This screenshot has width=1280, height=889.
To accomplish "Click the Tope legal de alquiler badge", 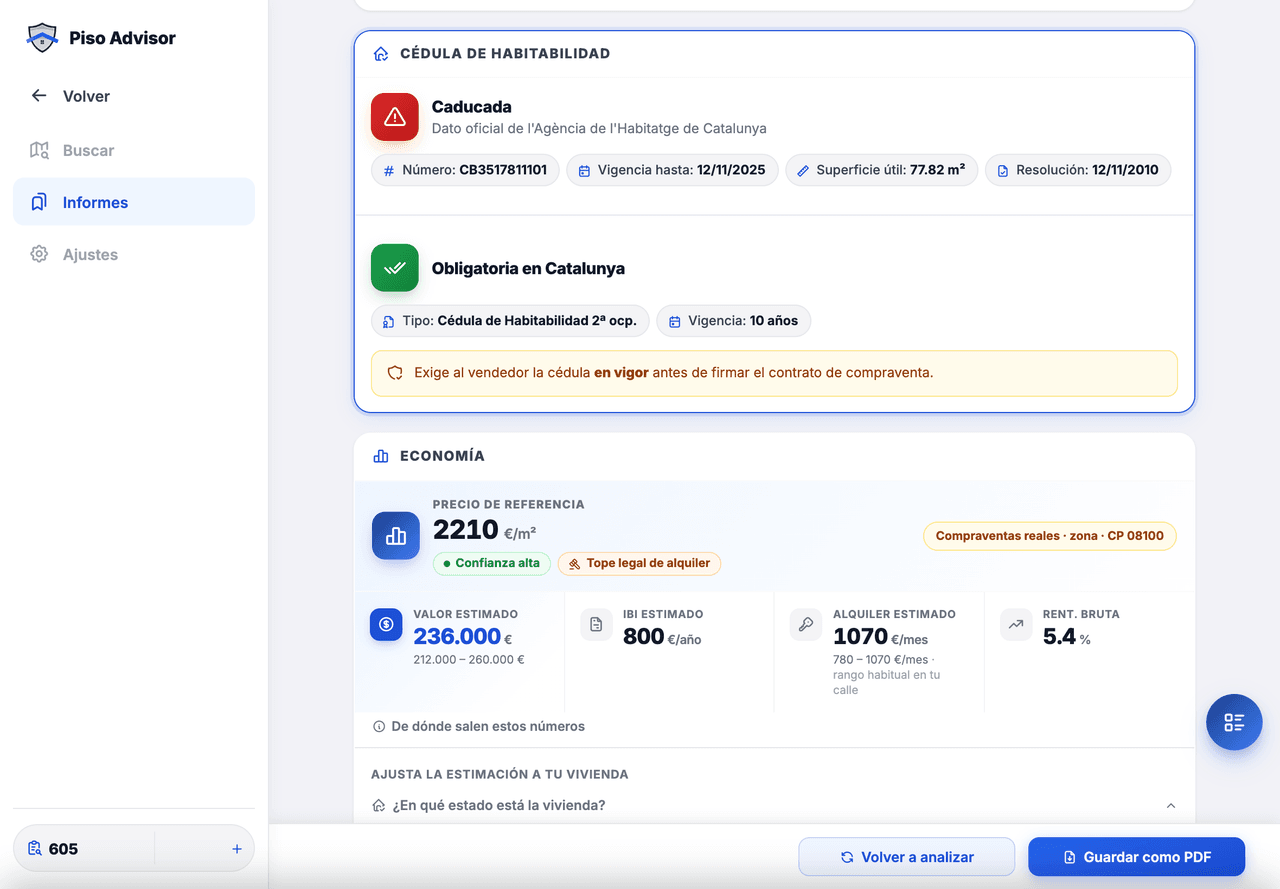I will click(x=639, y=563).
